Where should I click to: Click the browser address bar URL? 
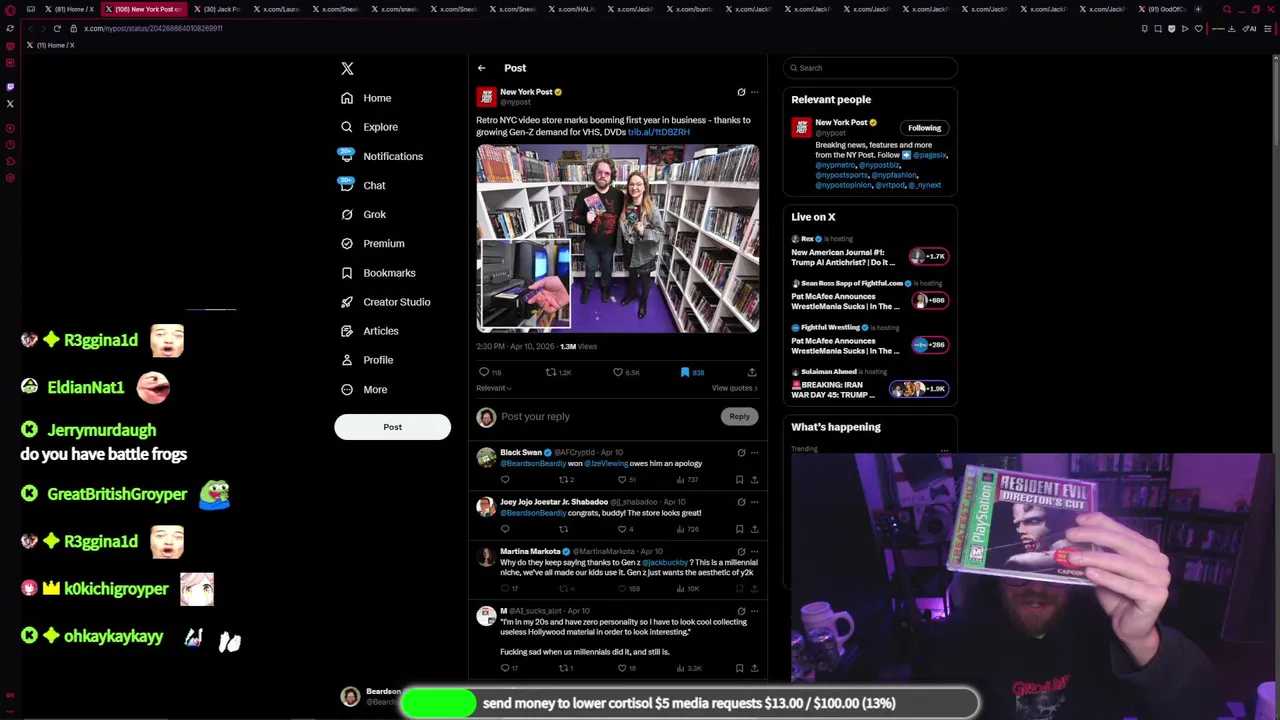tap(153, 28)
